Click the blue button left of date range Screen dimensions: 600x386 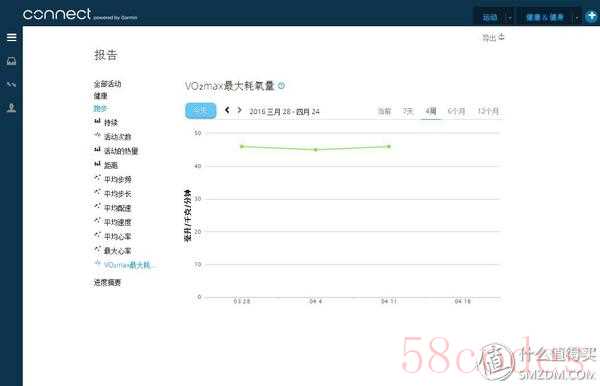[201, 111]
